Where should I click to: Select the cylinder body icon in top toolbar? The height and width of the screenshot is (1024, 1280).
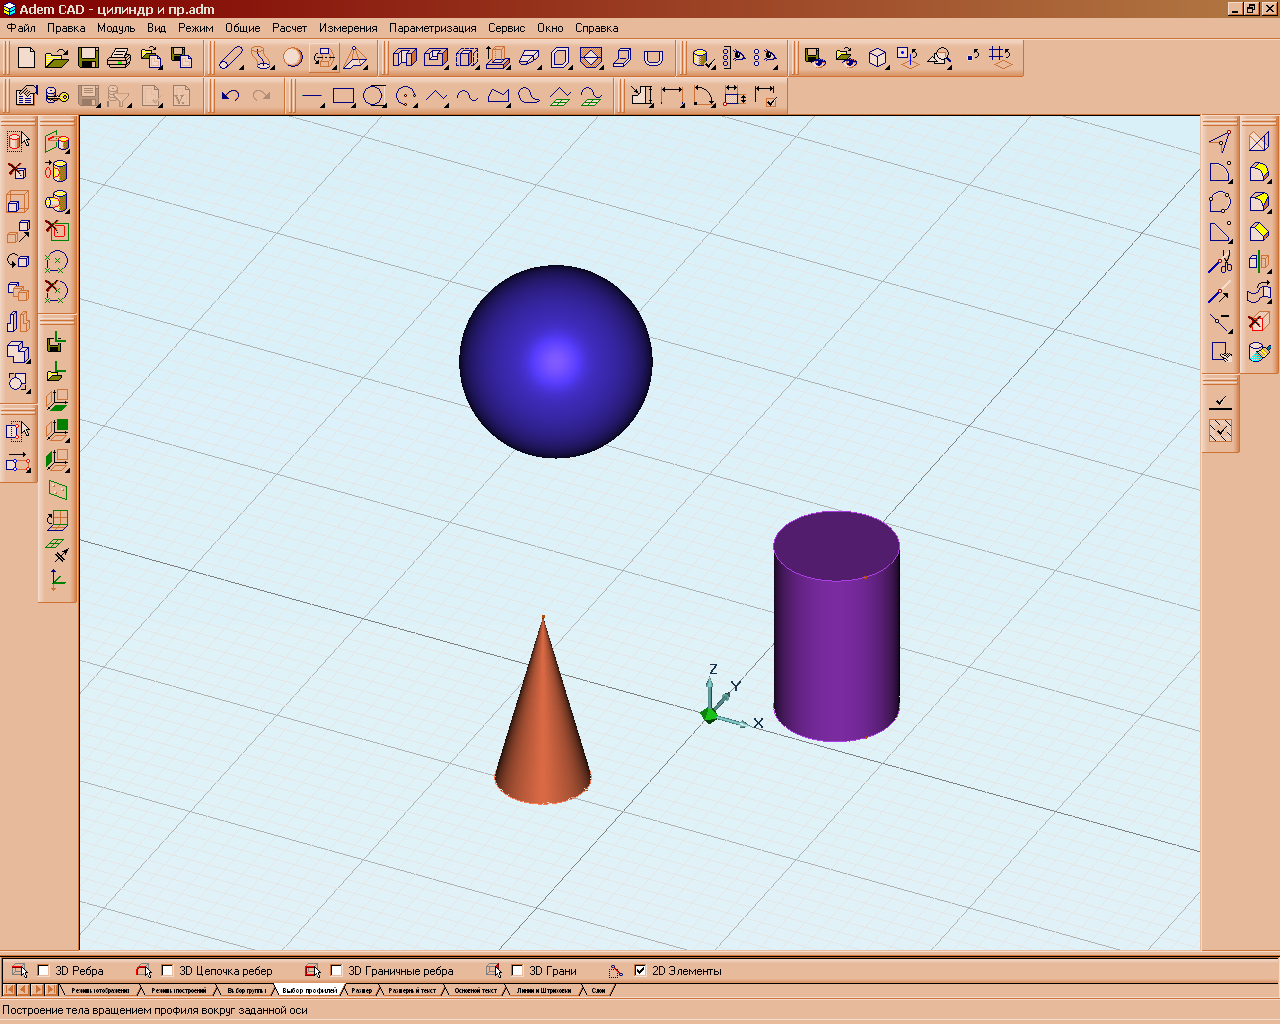click(x=703, y=58)
